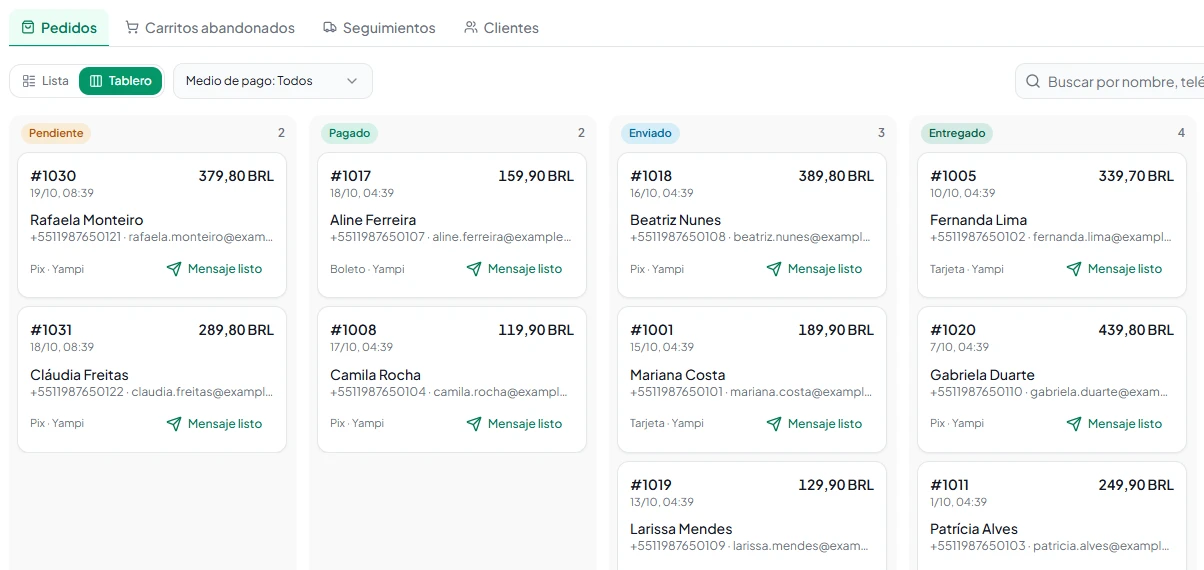Click customer name Cláudia Freitas

(79, 375)
